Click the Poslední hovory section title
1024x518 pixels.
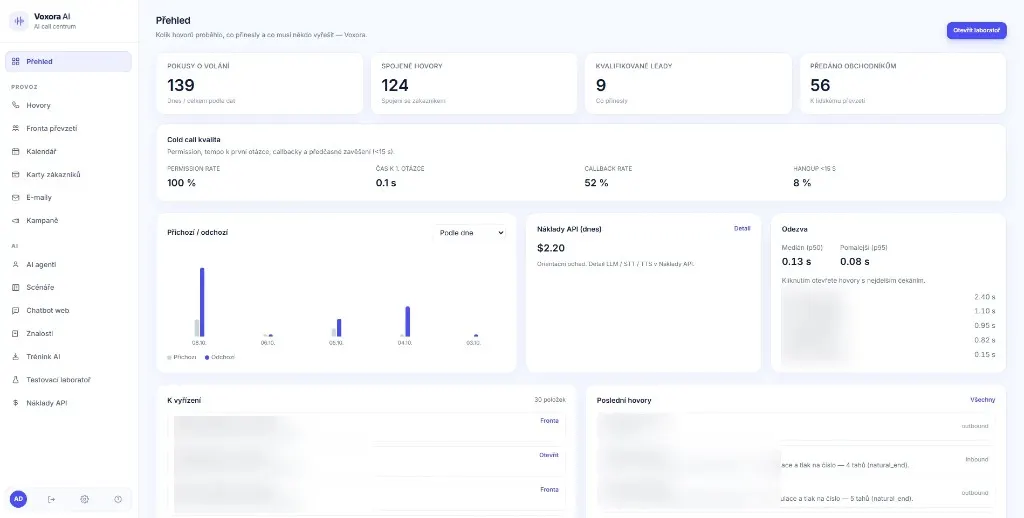[624, 400]
